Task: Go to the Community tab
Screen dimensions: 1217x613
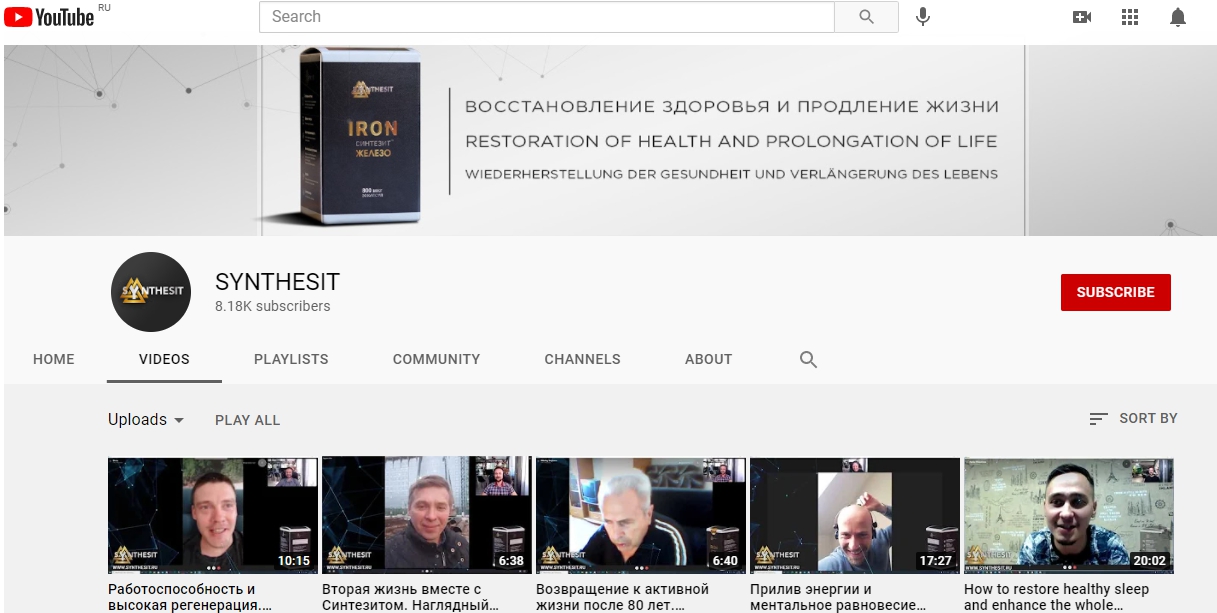Action: click(436, 359)
